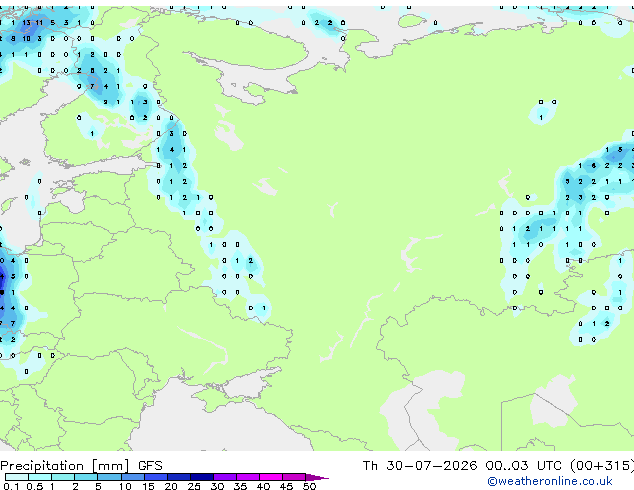
Task: Click the 45 mm legend color swatch
Action: 294,477
